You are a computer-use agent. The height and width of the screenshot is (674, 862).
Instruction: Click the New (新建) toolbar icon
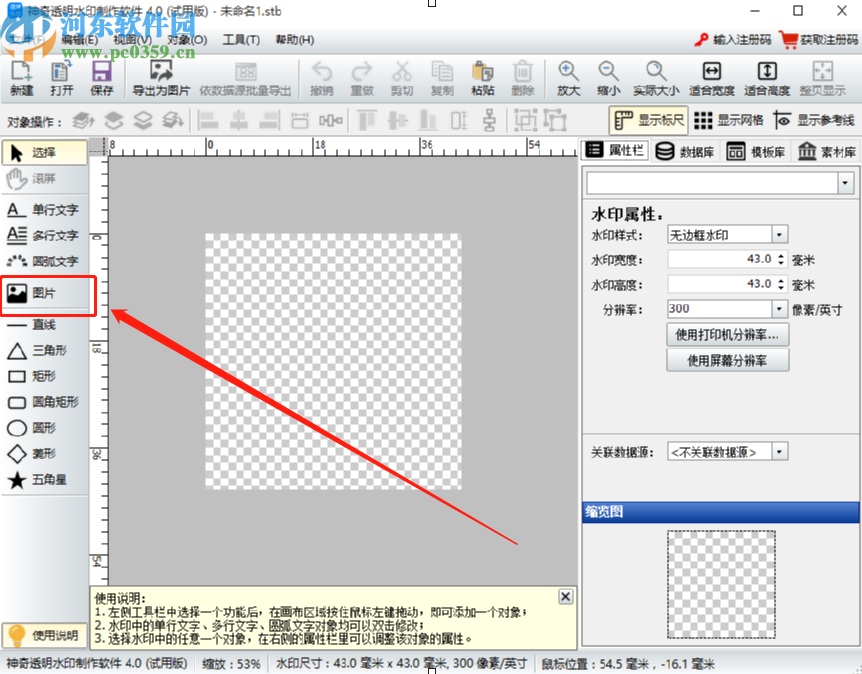tap(21, 79)
